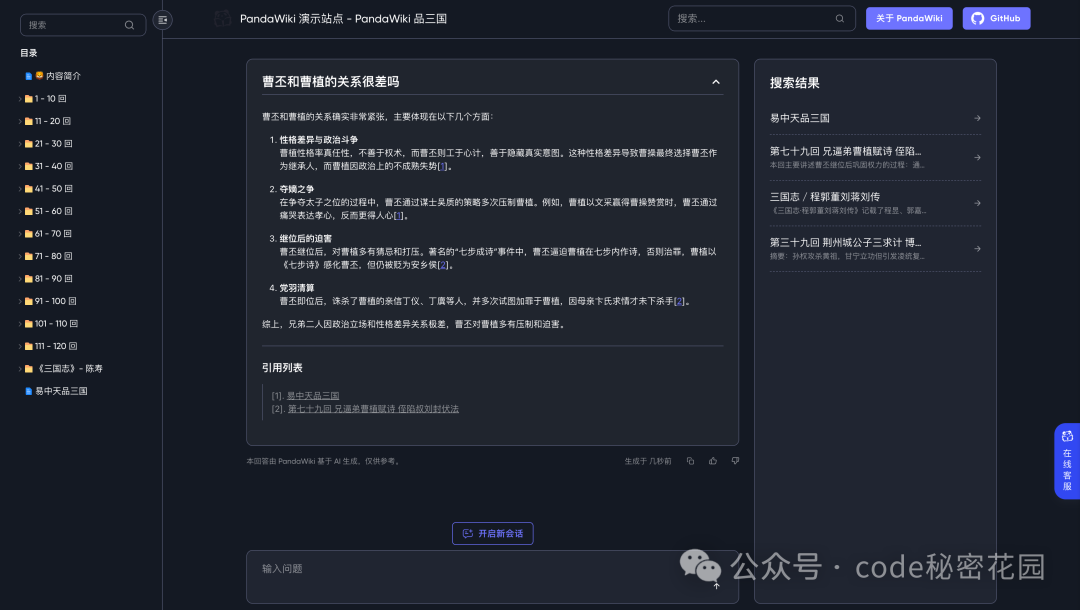Open the 91 - 100 回 tree item
The image size is (1080, 610).
click(x=55, y=301)
